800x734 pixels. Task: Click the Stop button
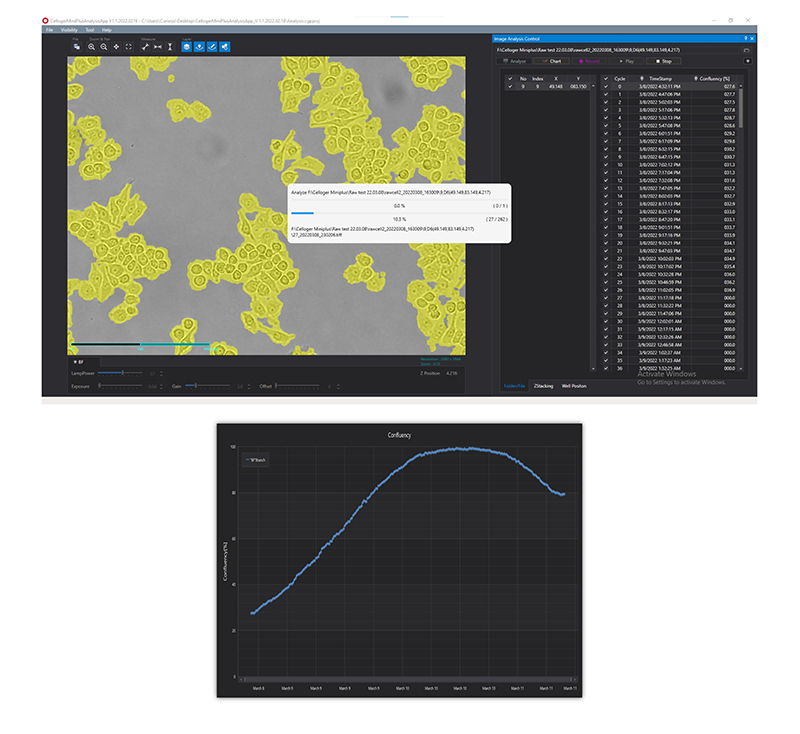pyautogui.click(x=663, y=61)
